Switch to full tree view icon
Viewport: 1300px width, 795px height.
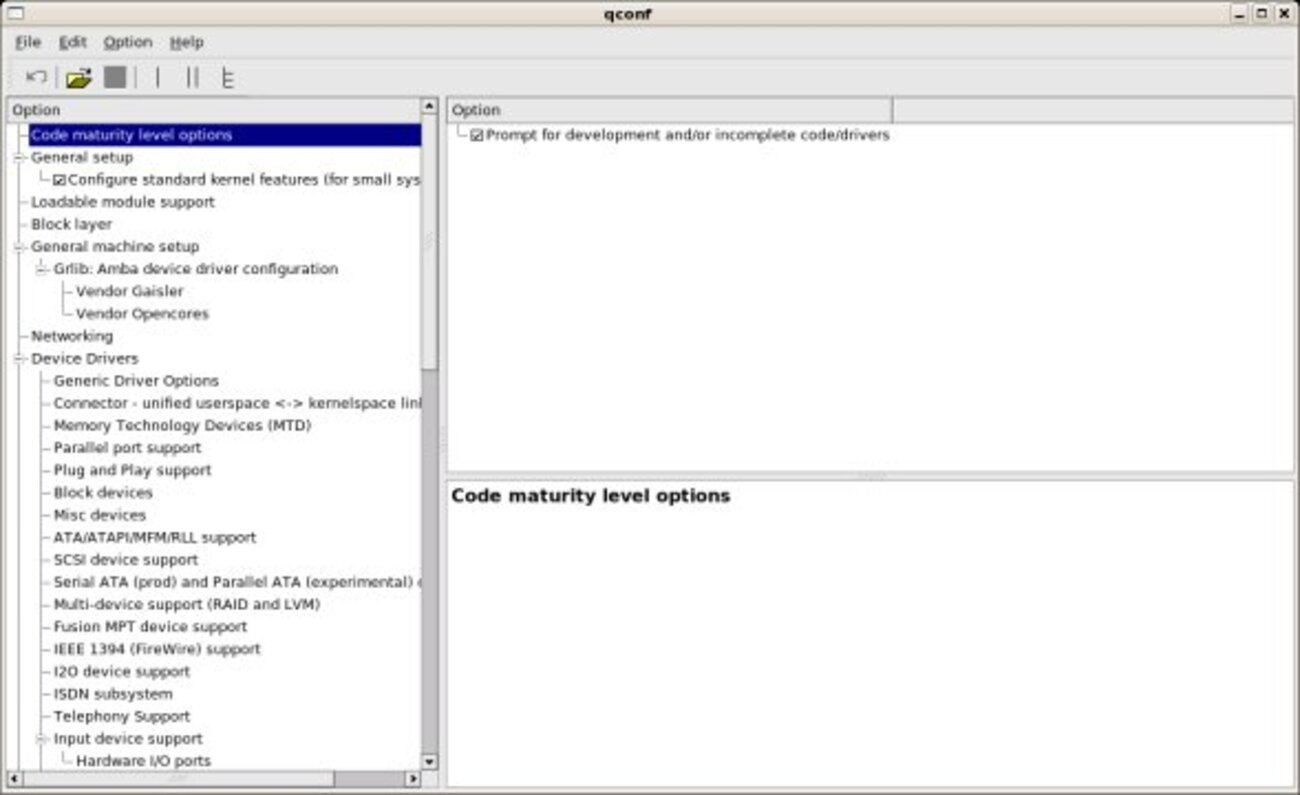[x=227, y=76]
